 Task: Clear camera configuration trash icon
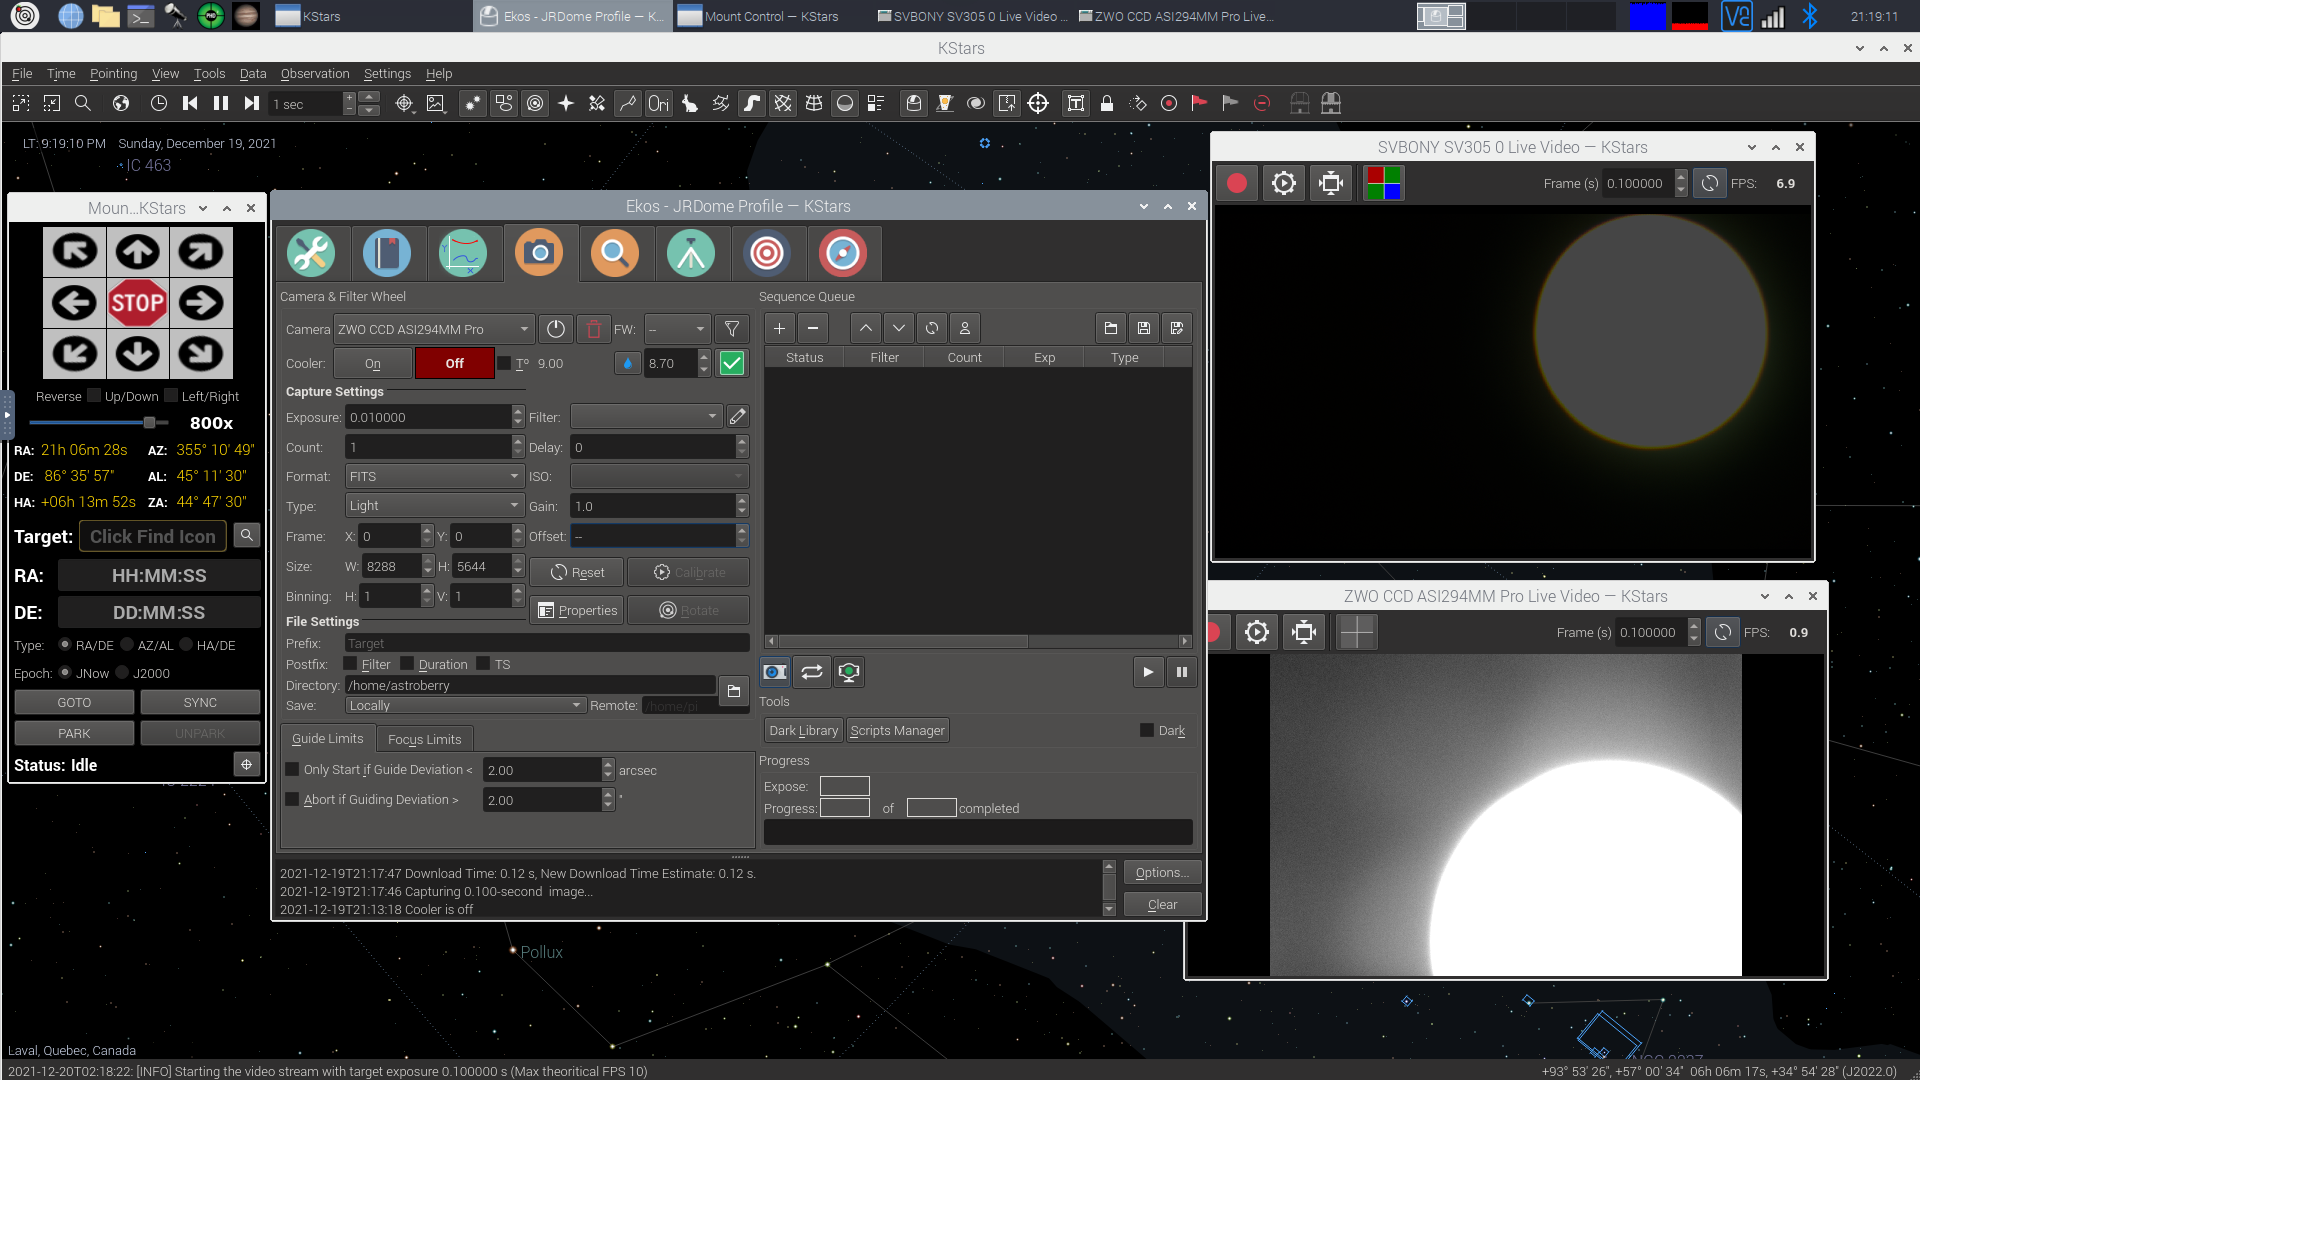594,329
